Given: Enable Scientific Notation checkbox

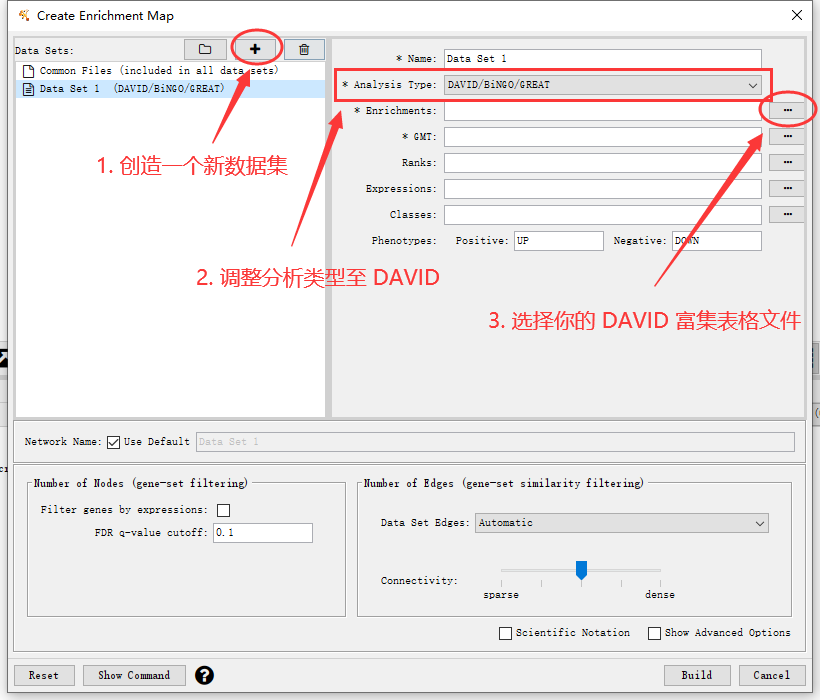Looking at the screenshot, I should tap(505, 633).
